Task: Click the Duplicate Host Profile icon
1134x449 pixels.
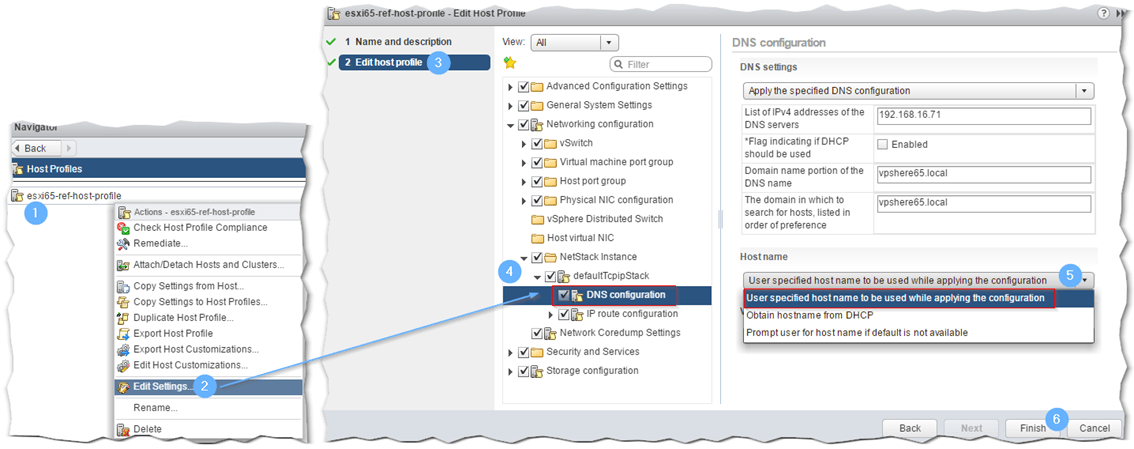Action: (122, 318)
